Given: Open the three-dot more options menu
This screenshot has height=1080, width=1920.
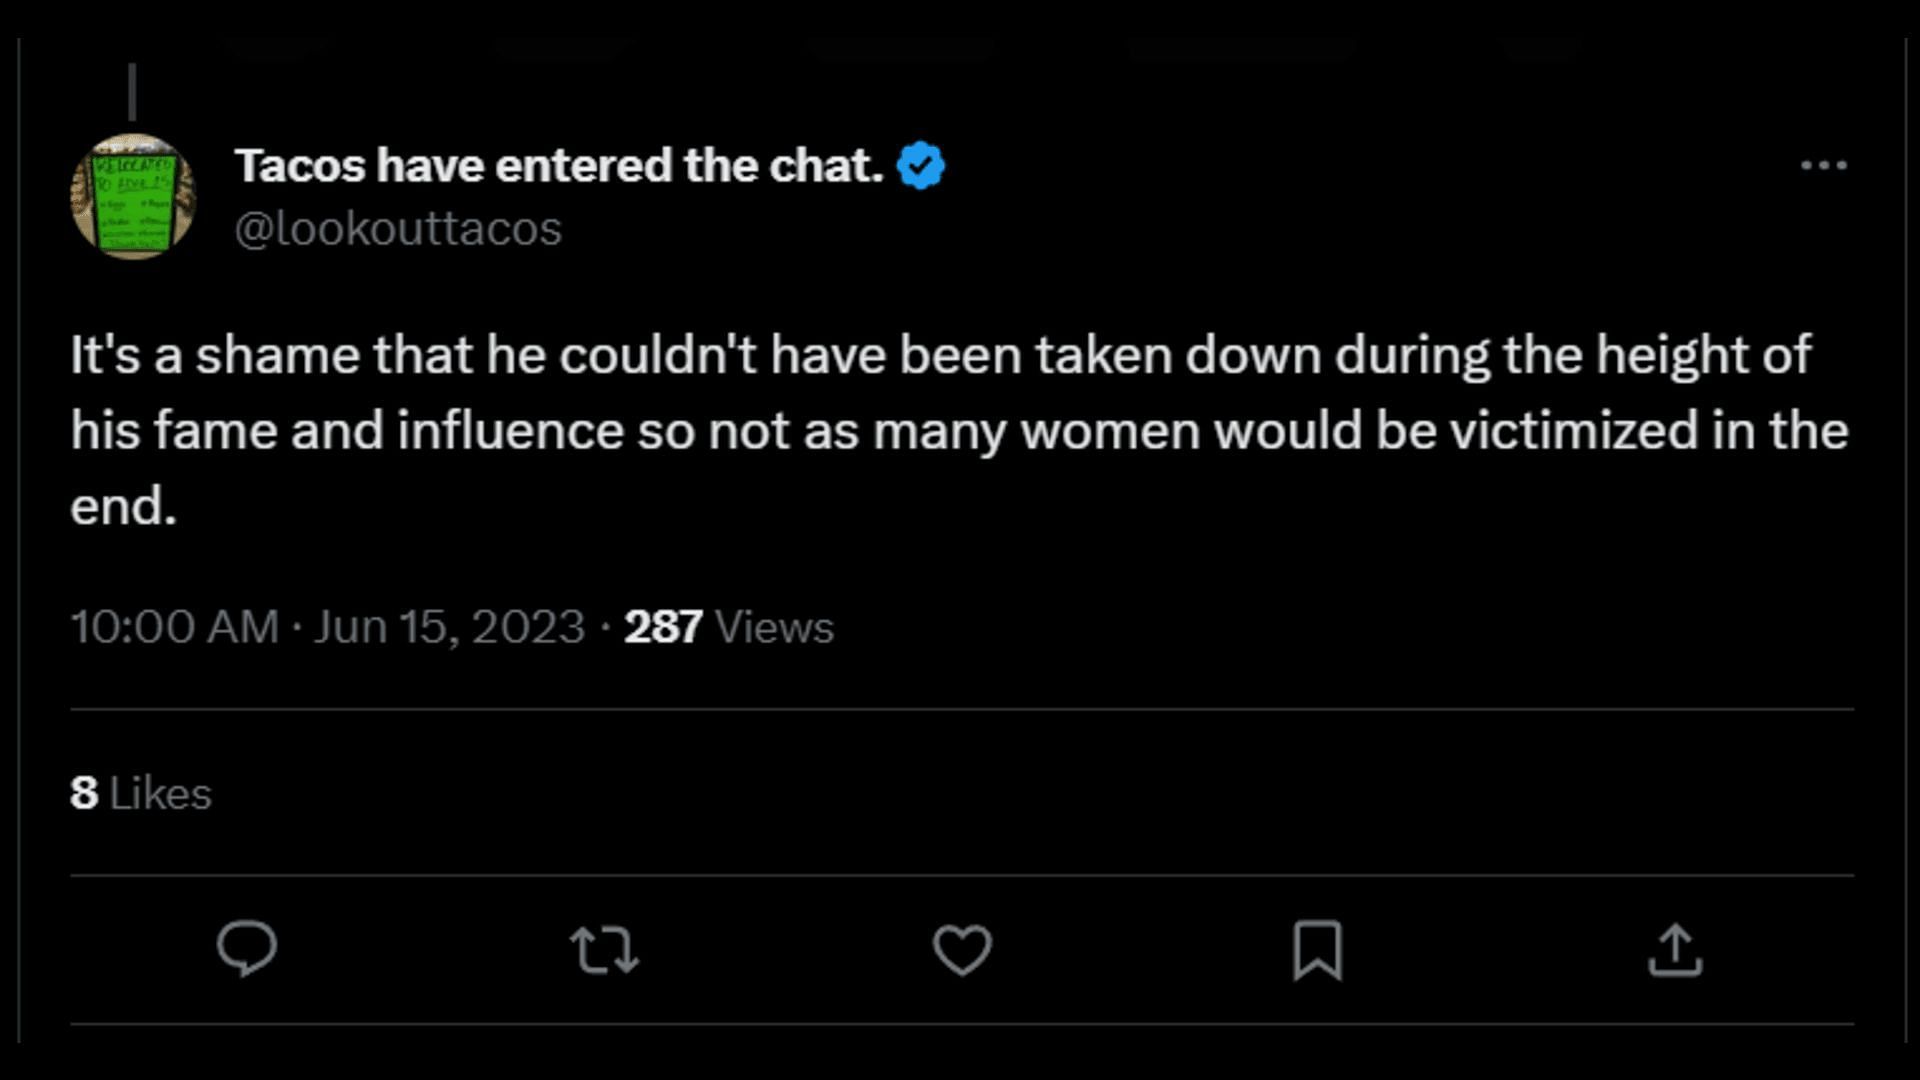Looking at the screenshot, I should pos(1823,166).
